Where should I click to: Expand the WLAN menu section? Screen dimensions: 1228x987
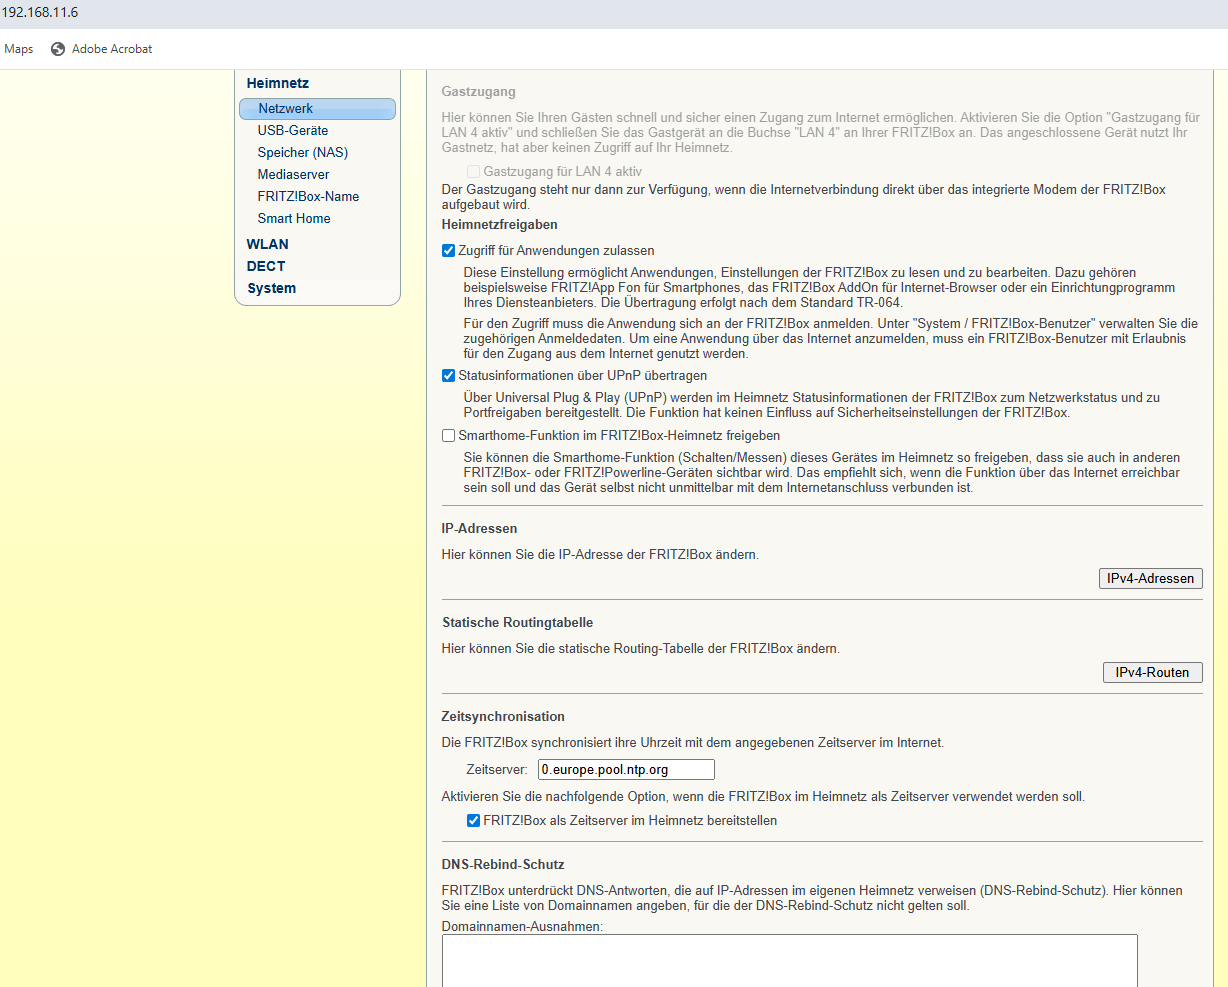(267, 244)
